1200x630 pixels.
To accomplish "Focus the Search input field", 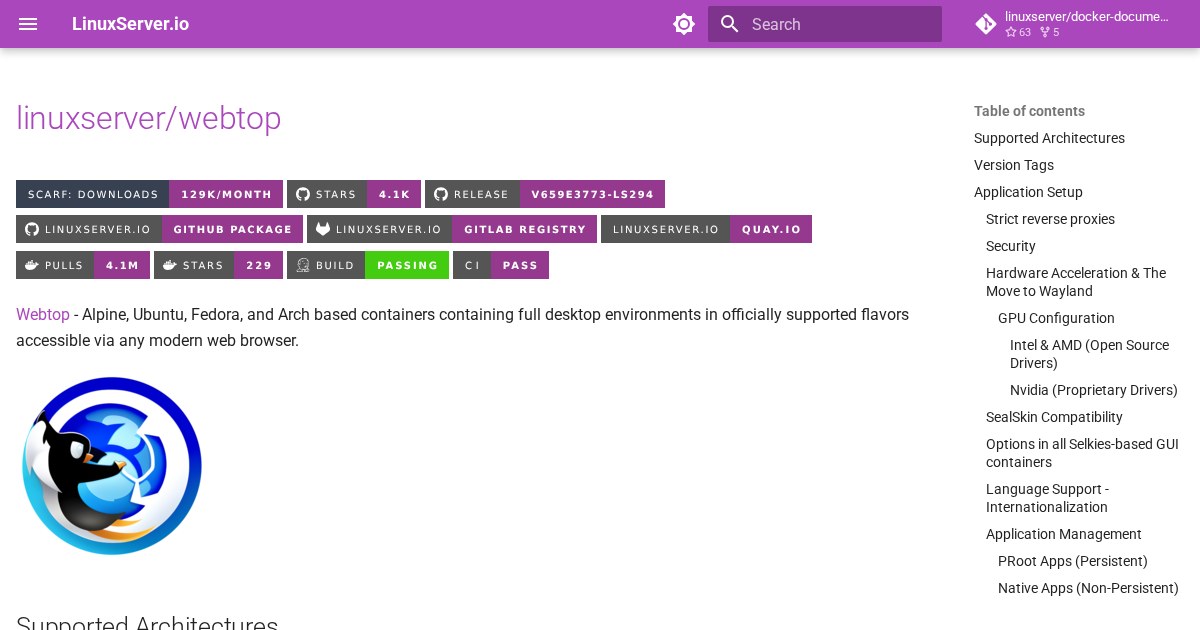I will point(825,24).
